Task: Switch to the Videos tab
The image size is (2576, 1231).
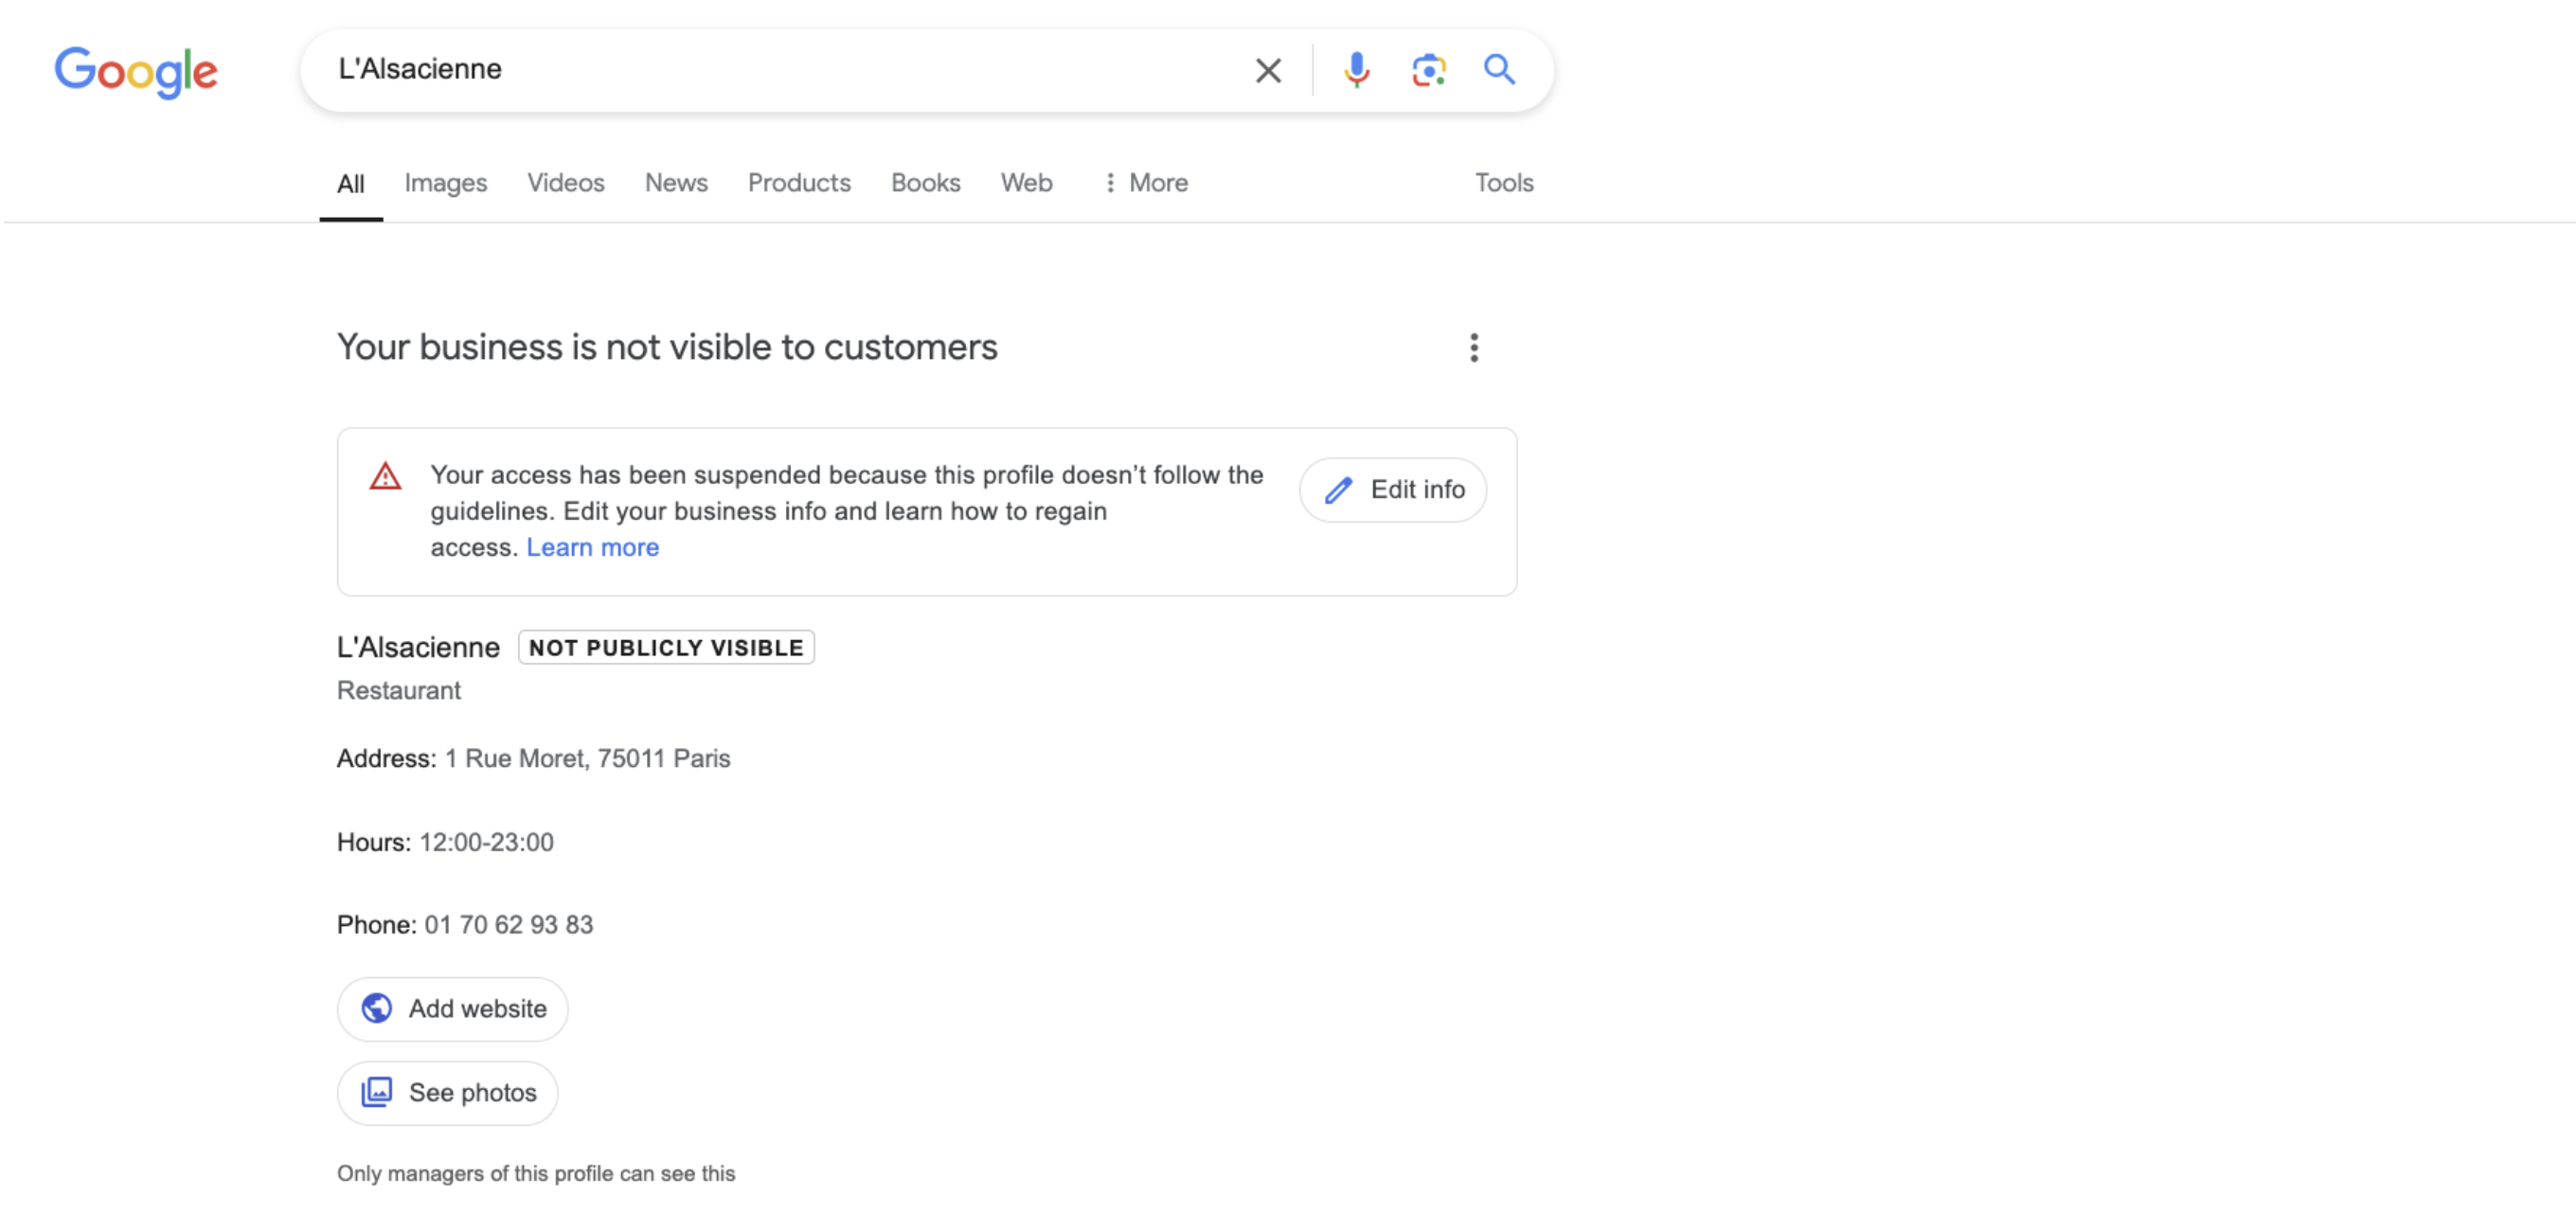Action: click(565, 183)
